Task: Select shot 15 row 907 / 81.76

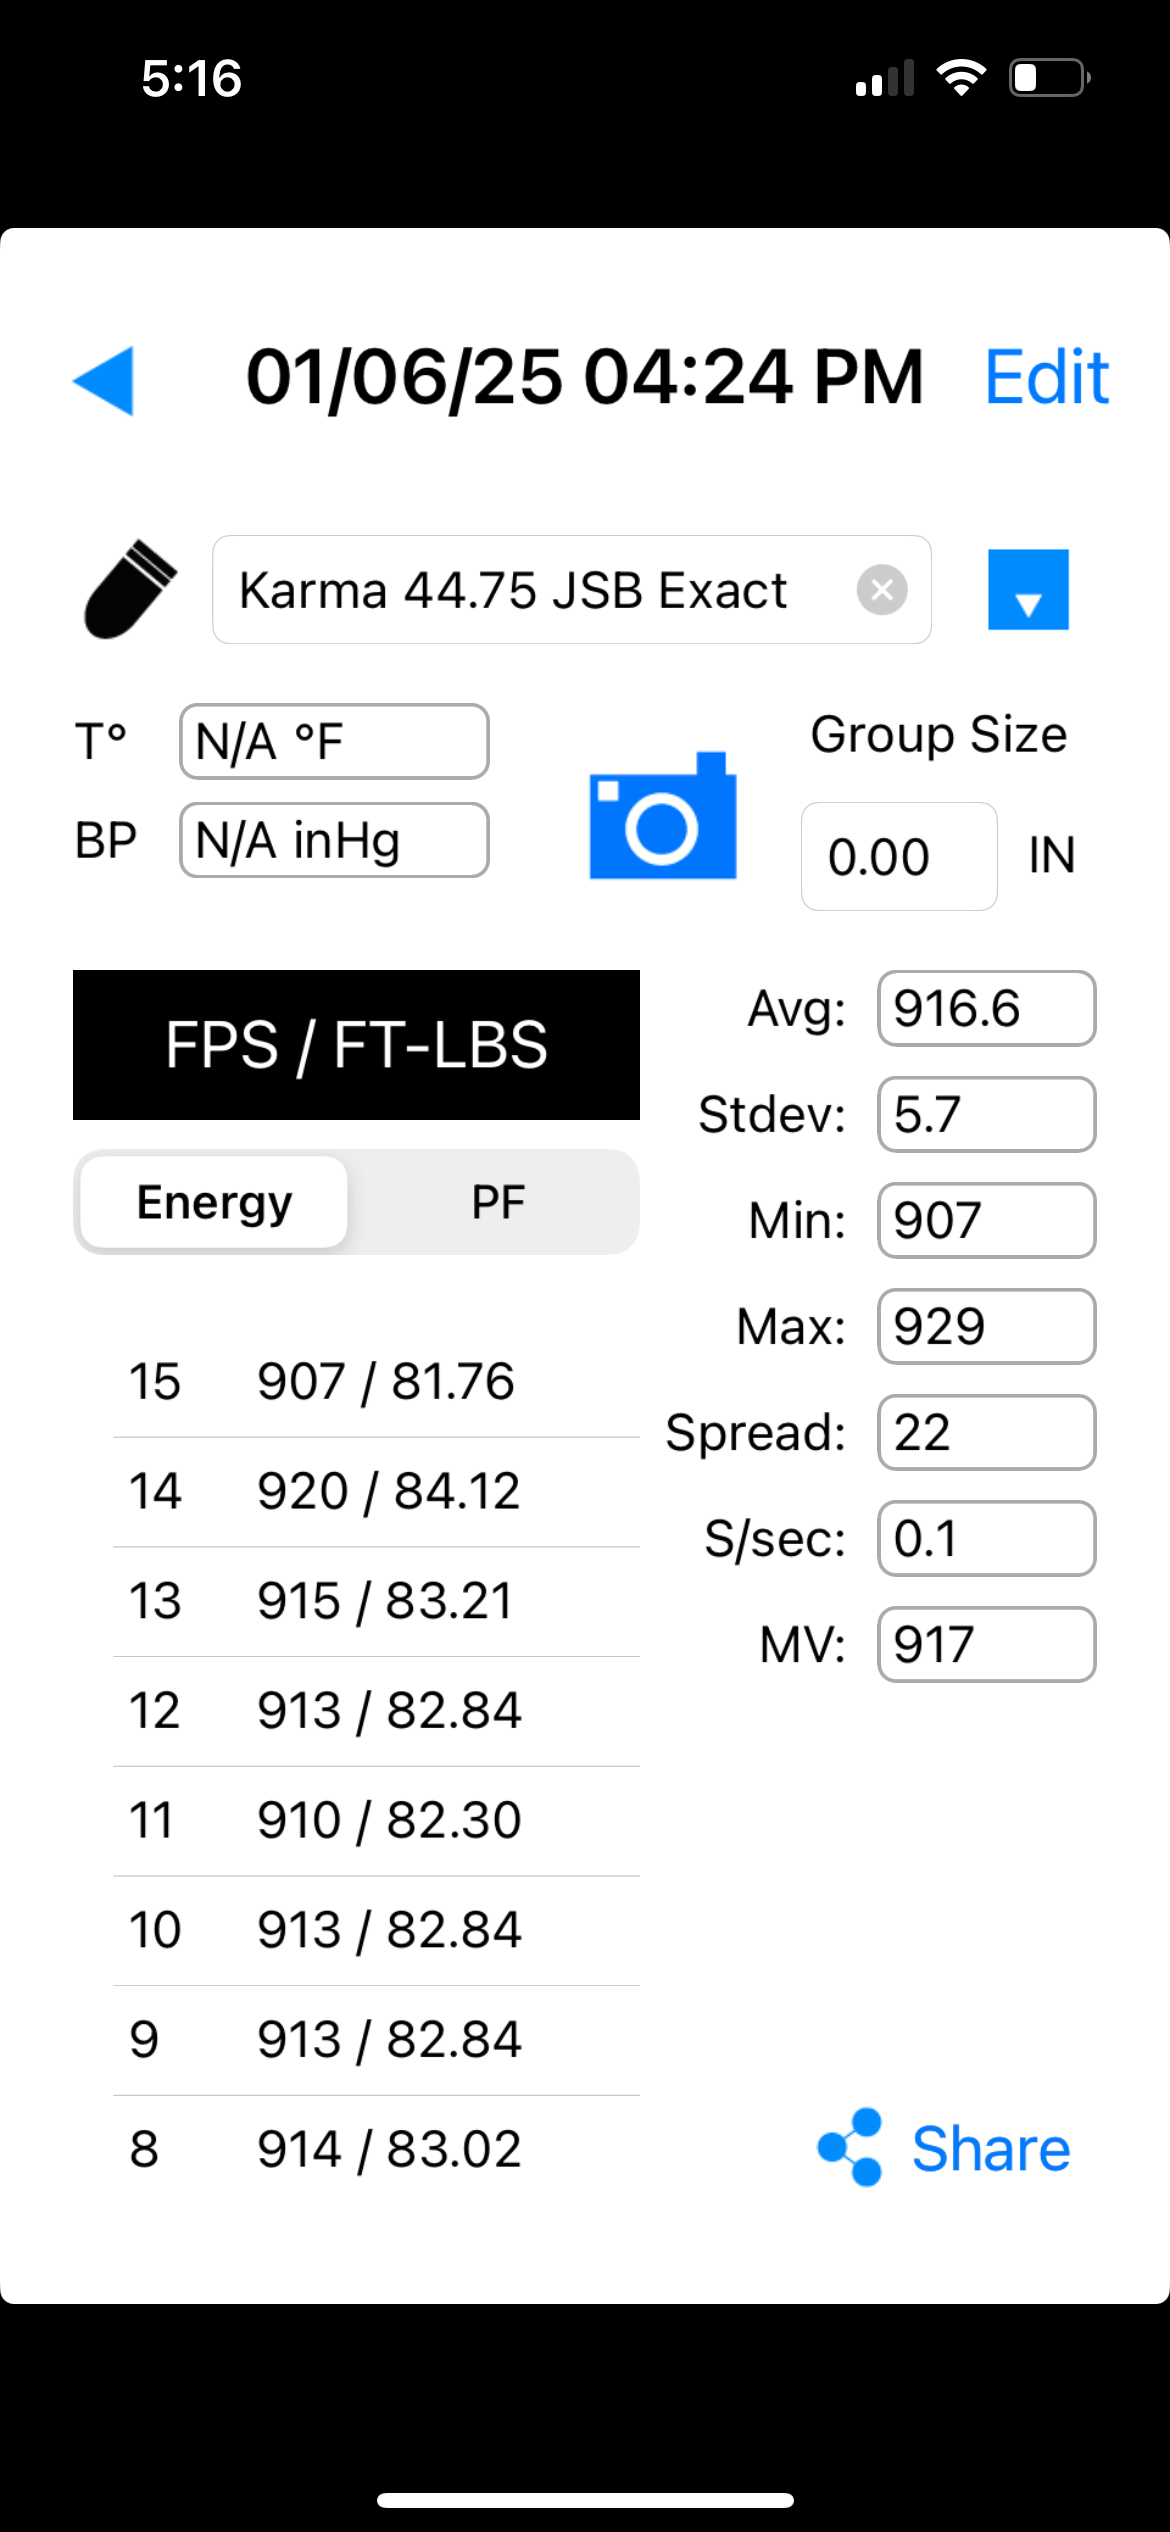Action: pyautogui.click(x=376, y=1382)
